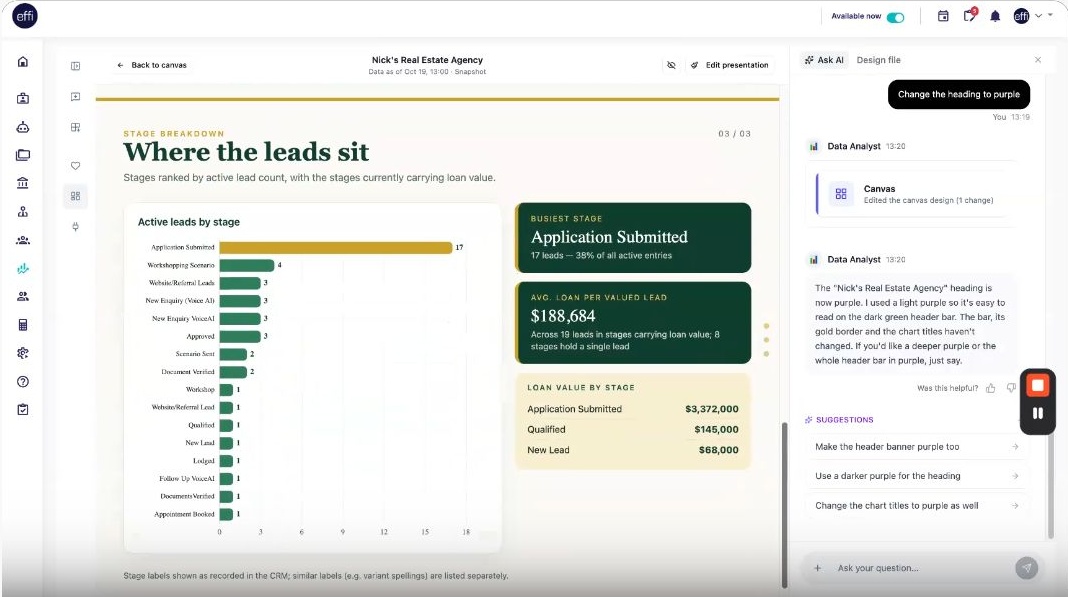This screenshot has width=1068, height=597.
Task: Click the Qualified row in loan value list
Action: pyautogui.click(x=633, y=429)
